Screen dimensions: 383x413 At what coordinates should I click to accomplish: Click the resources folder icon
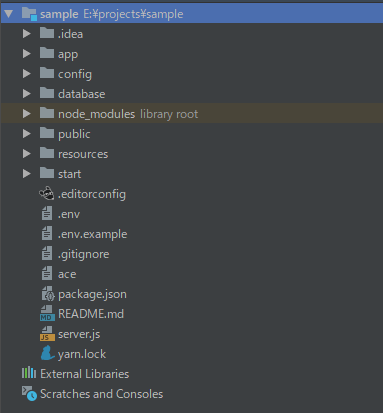coord(47,153)
